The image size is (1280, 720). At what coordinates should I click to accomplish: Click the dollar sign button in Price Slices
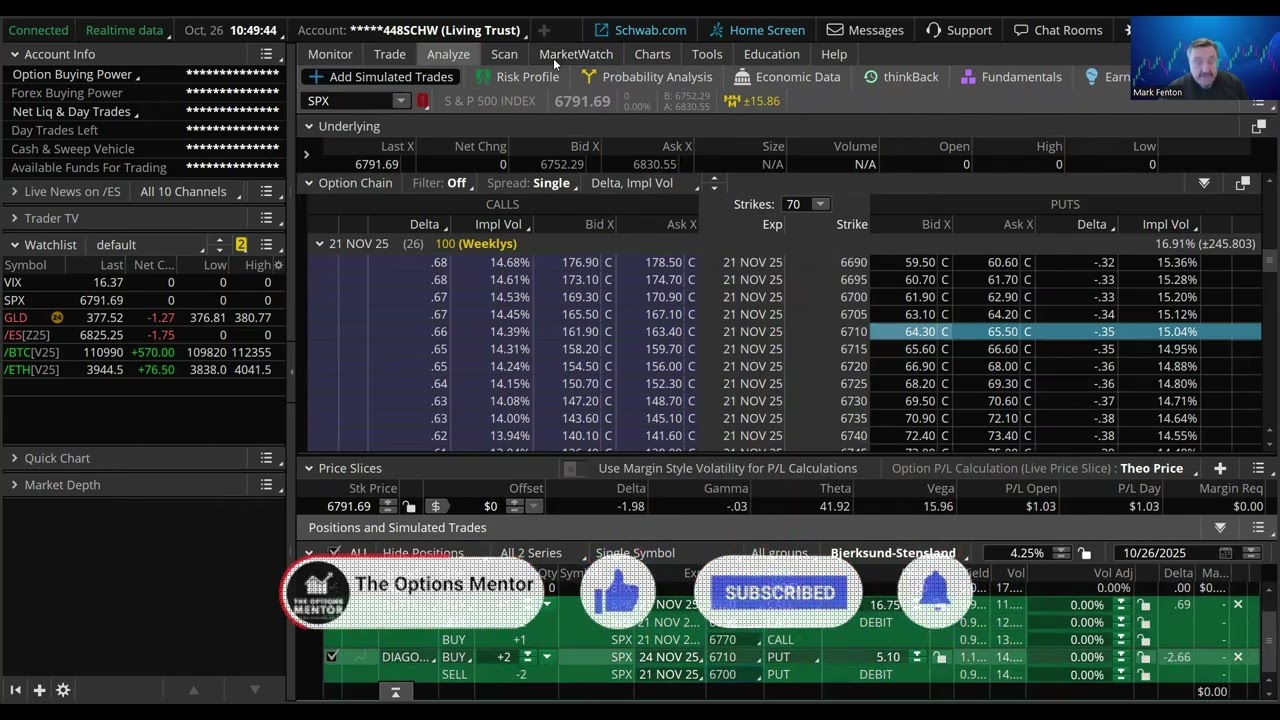435,507
